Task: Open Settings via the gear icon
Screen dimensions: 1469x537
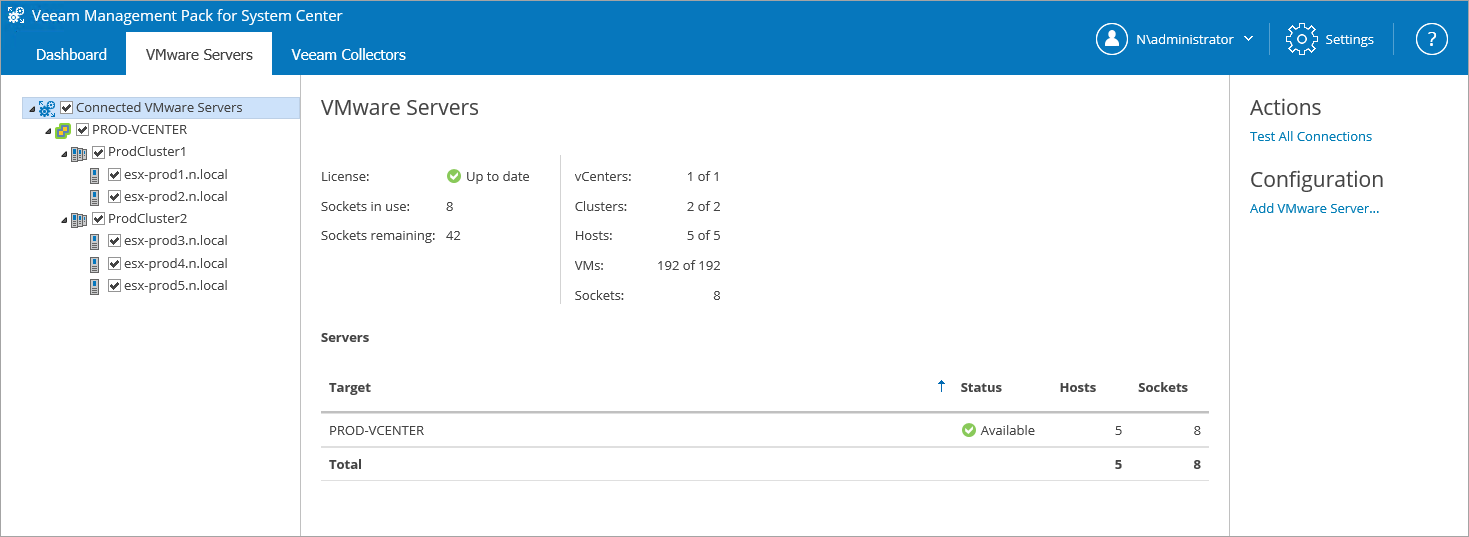Action: tap(1301, 39)
